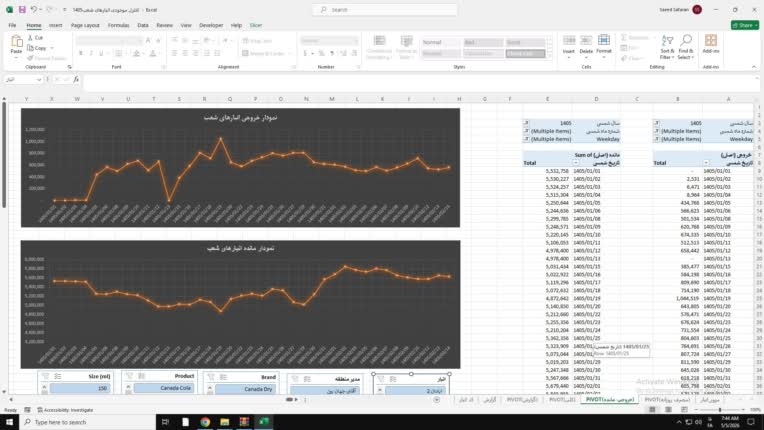
Task: Open File Explorer from taskbar
Action: coord(225,422)
